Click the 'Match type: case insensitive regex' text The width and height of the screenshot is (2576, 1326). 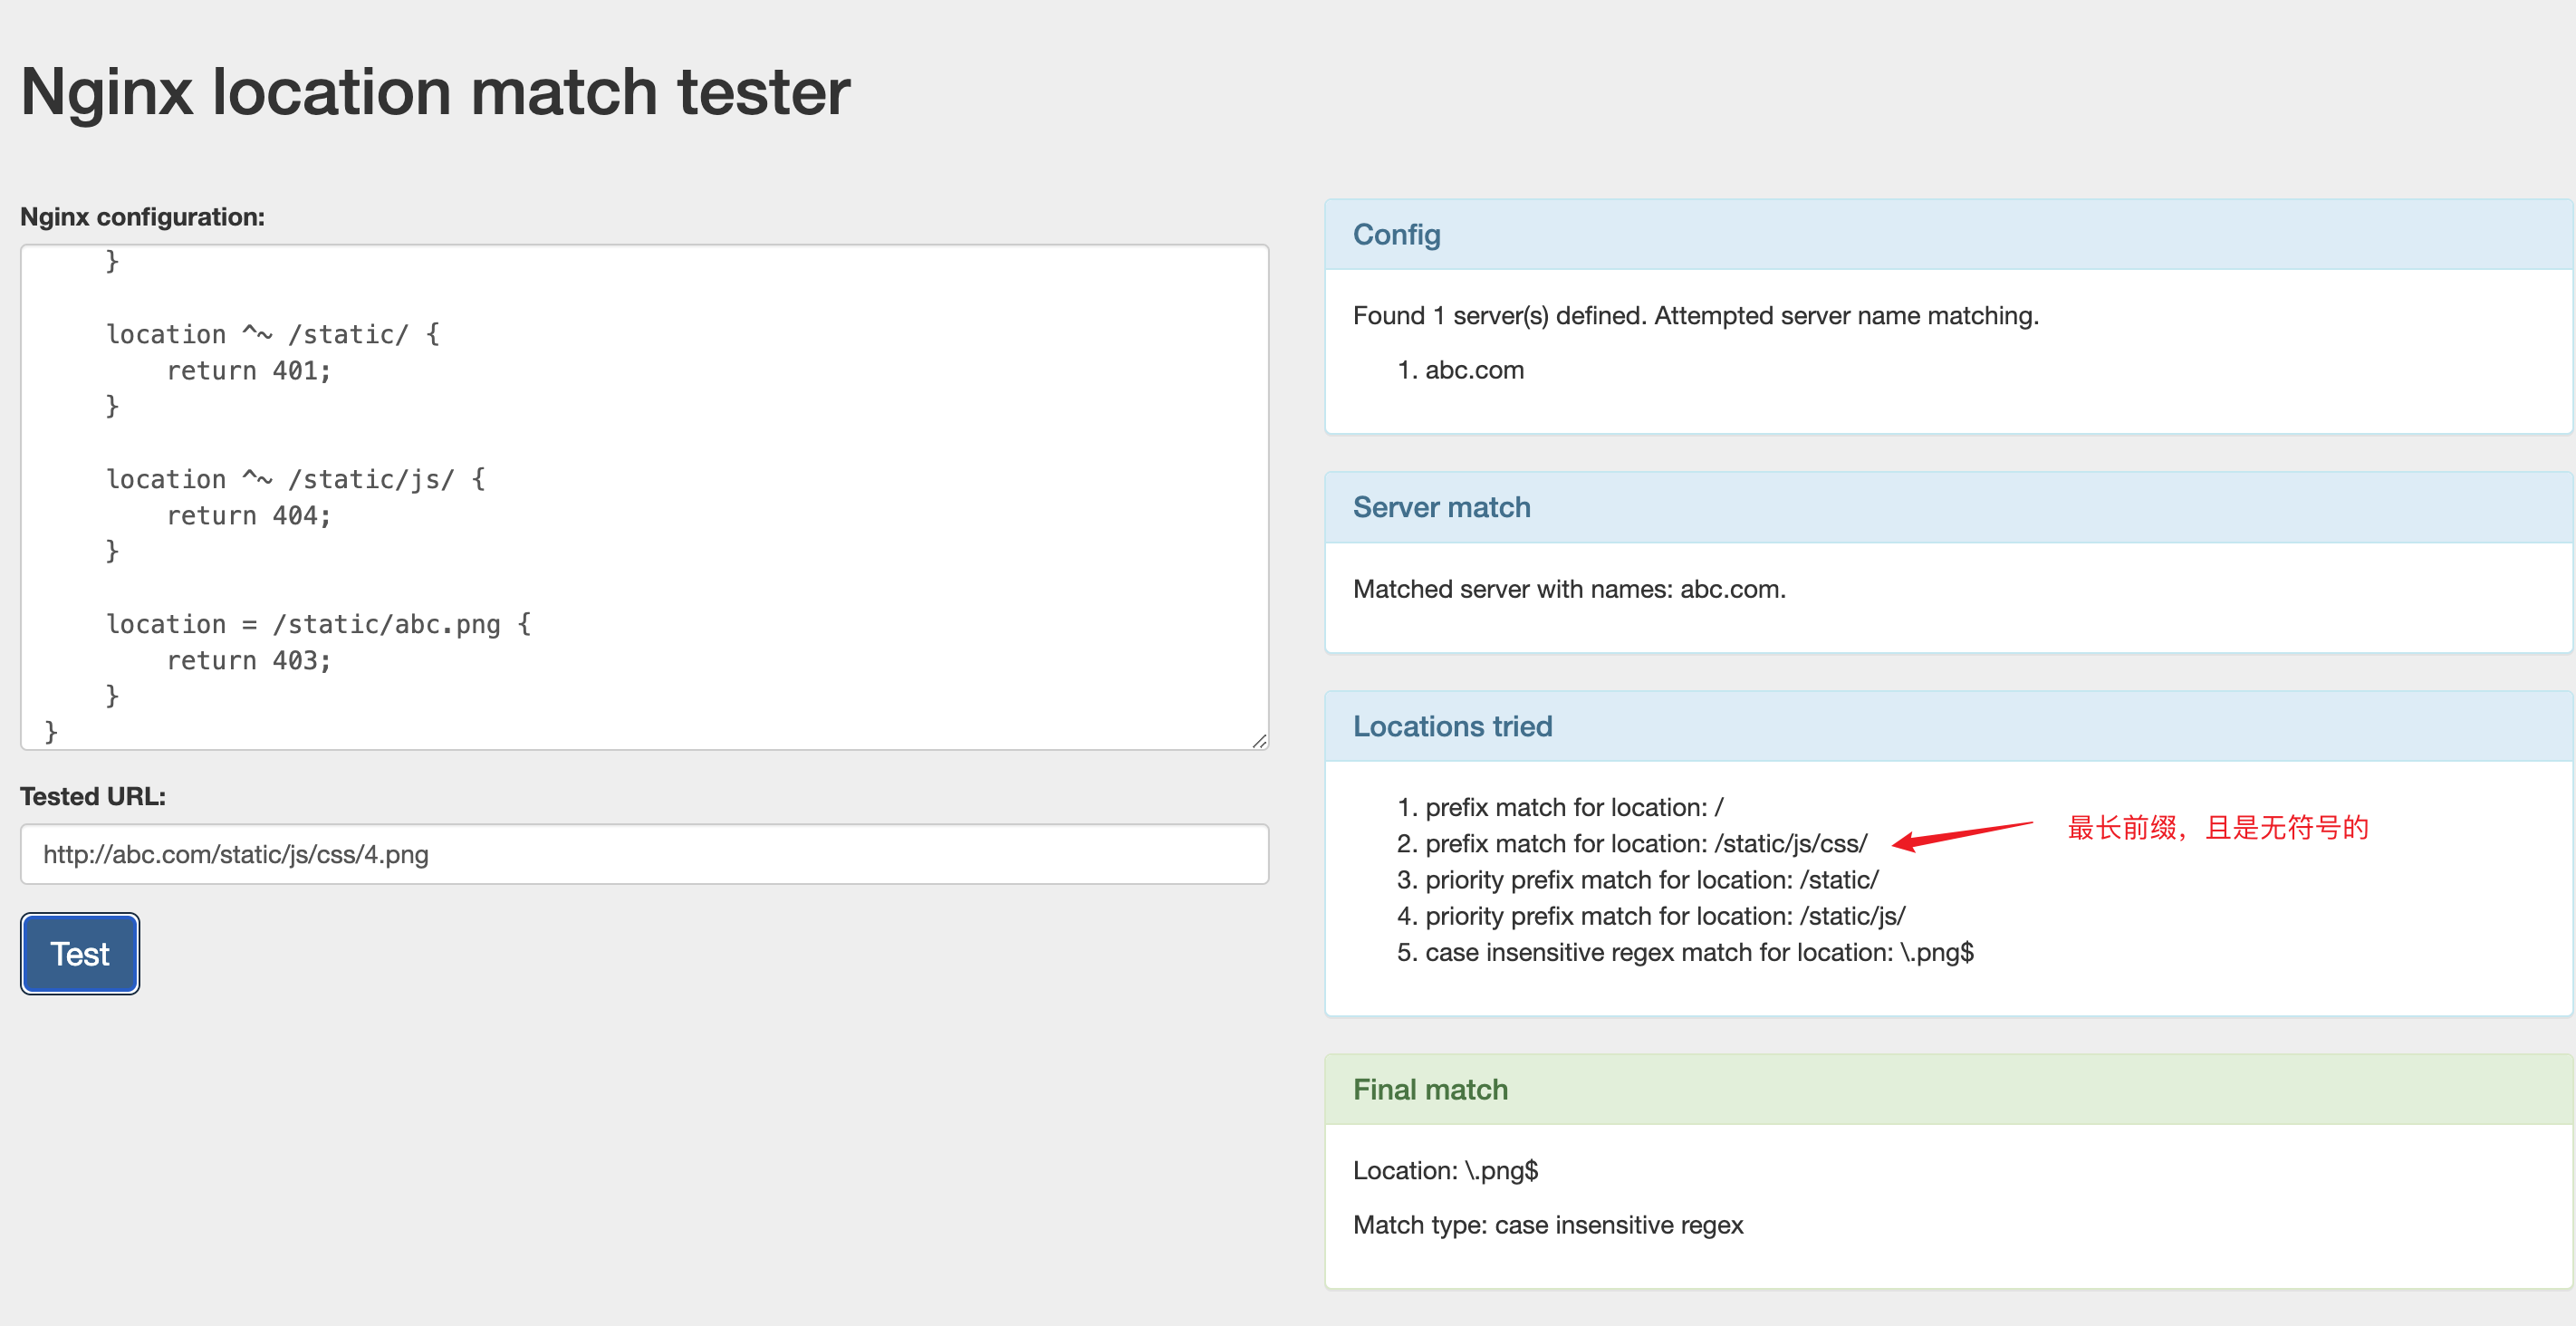(x=1547, y=1225)
